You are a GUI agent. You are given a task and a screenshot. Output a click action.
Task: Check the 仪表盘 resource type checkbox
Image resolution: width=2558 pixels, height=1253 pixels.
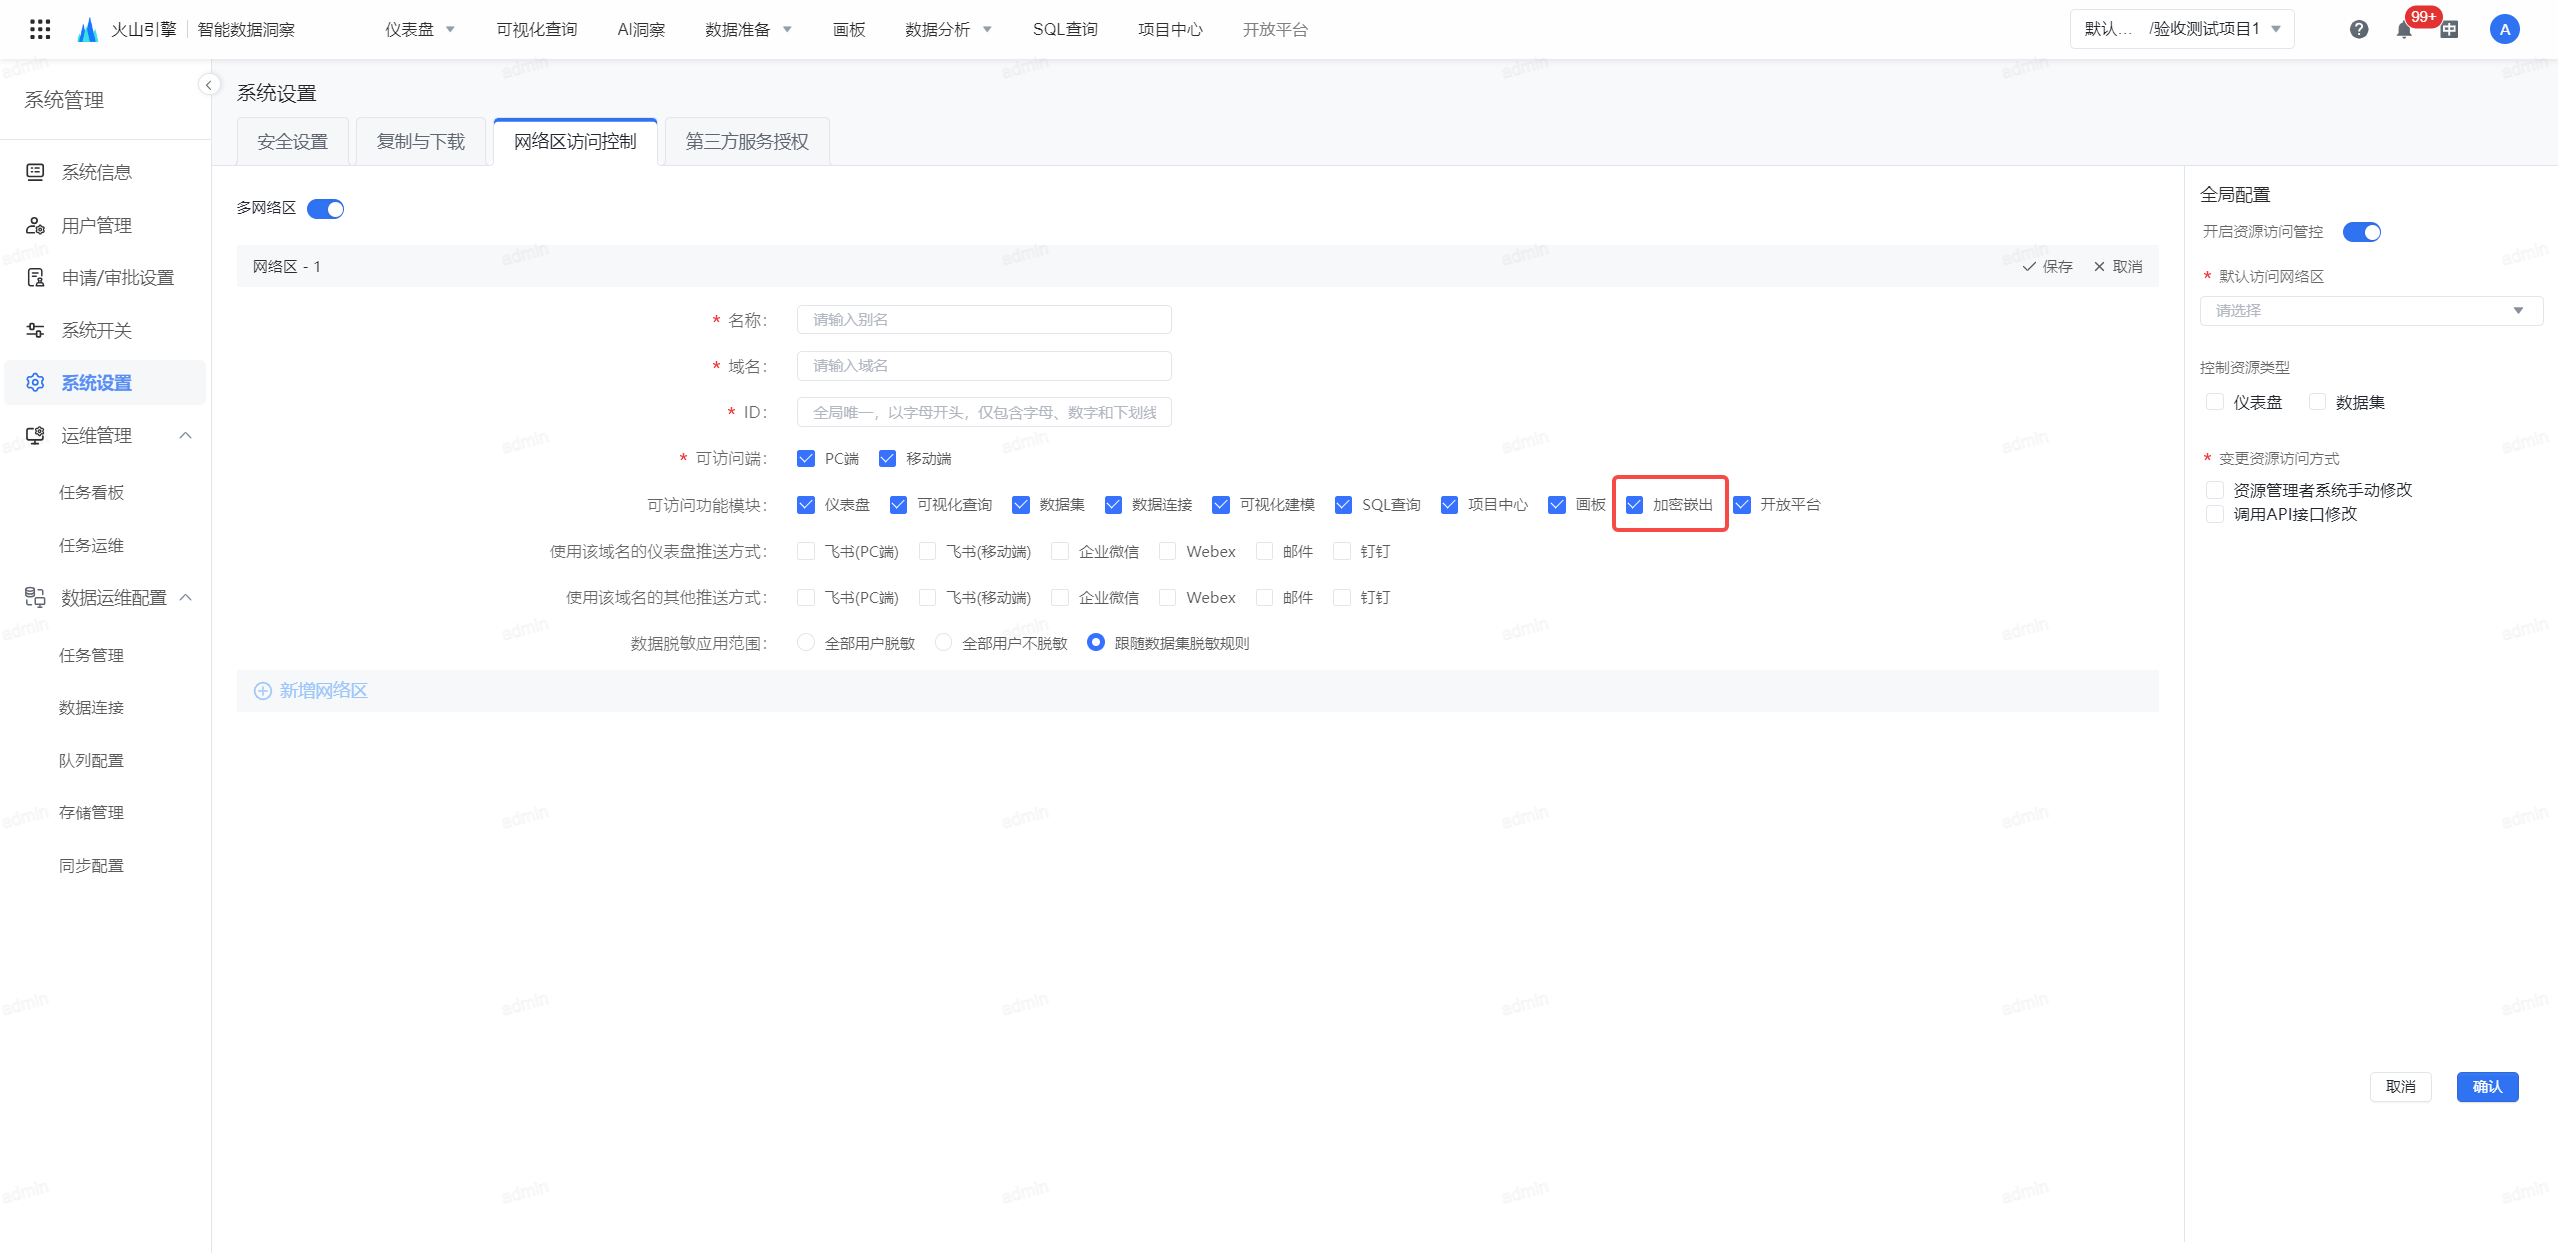click(x=2215, y=401)
